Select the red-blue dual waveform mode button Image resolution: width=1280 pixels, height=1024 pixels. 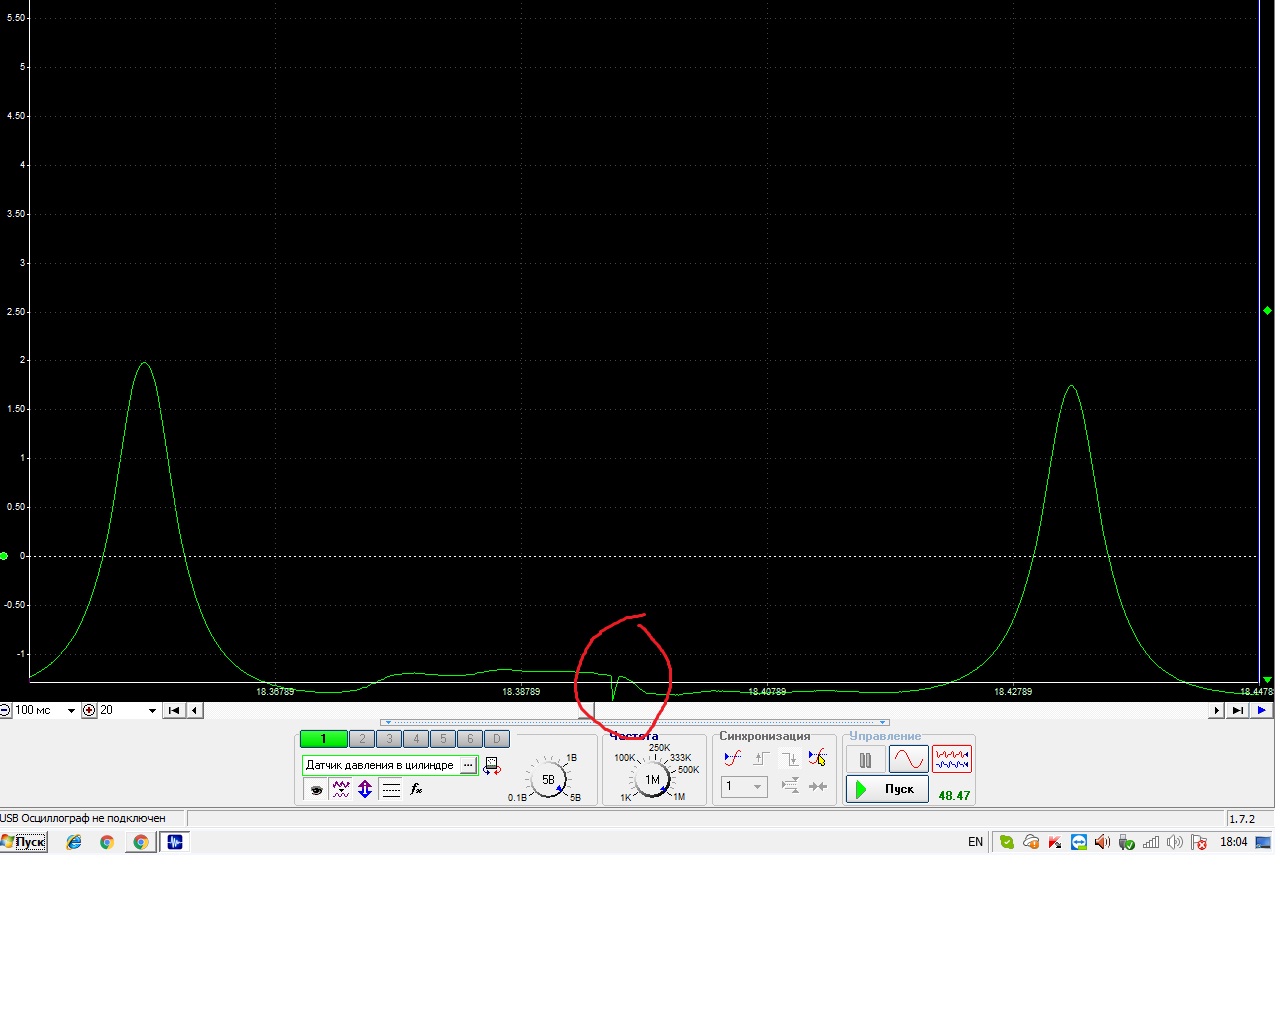tap(952, 760)
